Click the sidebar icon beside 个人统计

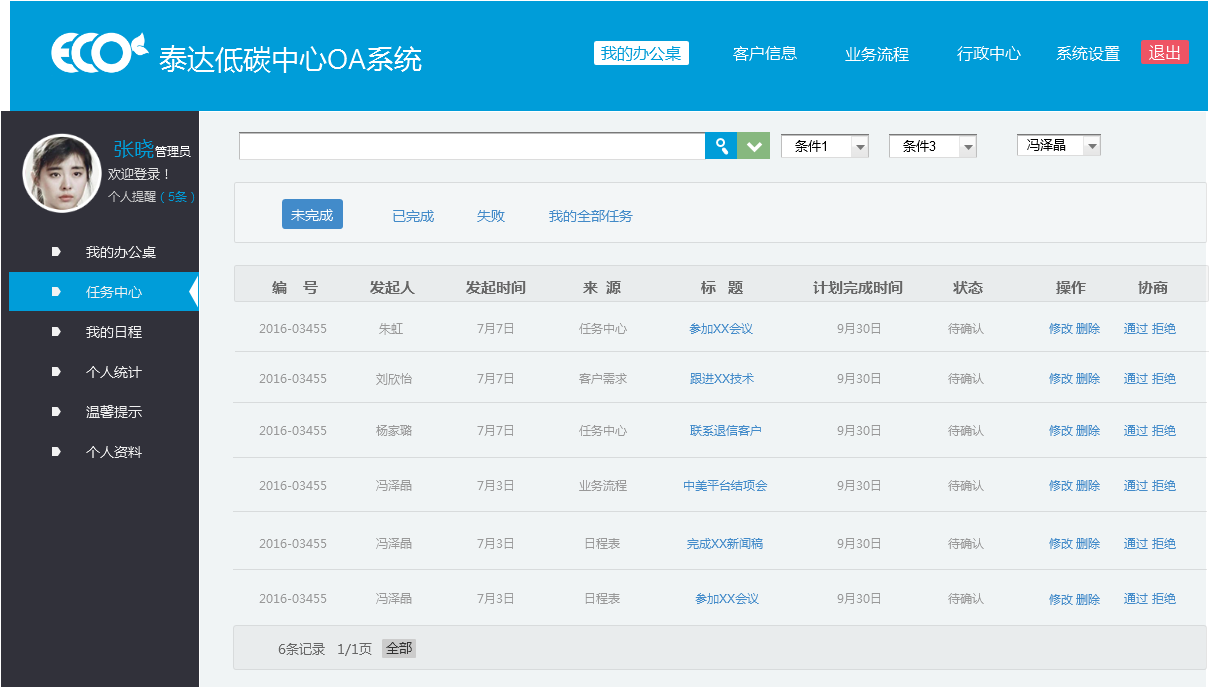click(58, 371)
